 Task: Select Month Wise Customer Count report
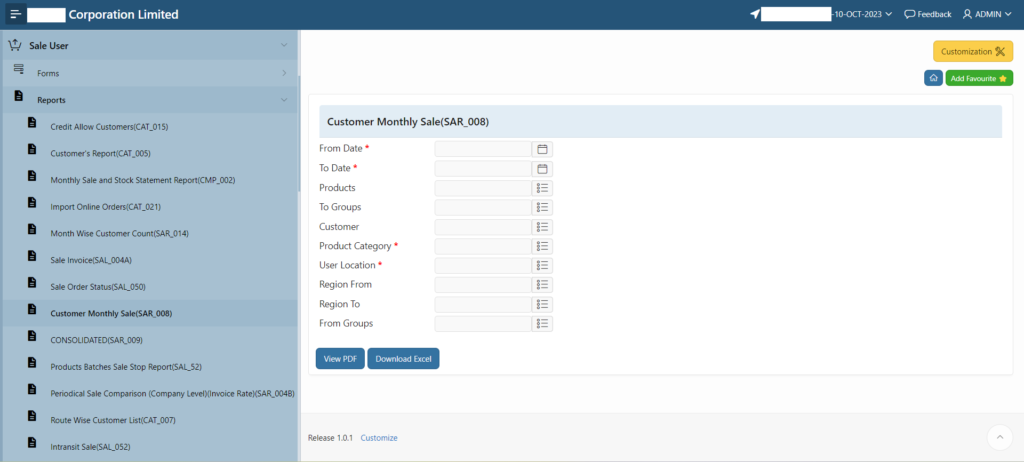(119, 233)
